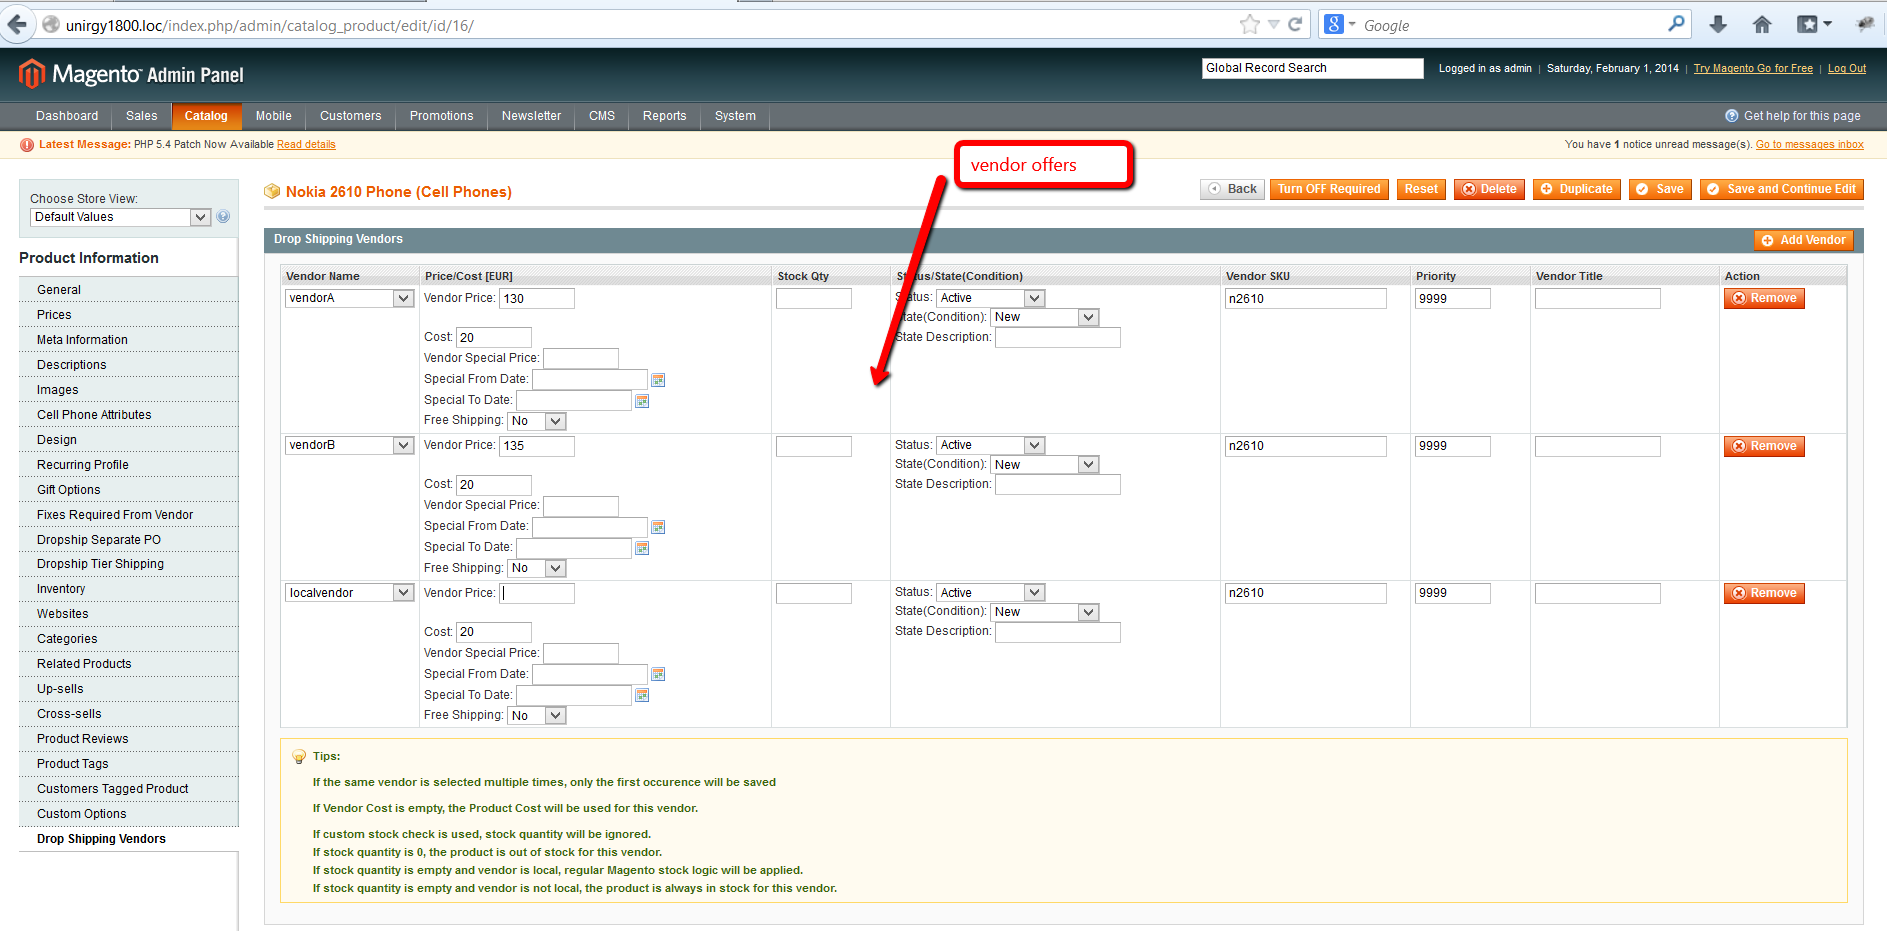Screen dimensions: 1887x931
Task: Click localvendor Cost field
Action: tap(494, 632)
